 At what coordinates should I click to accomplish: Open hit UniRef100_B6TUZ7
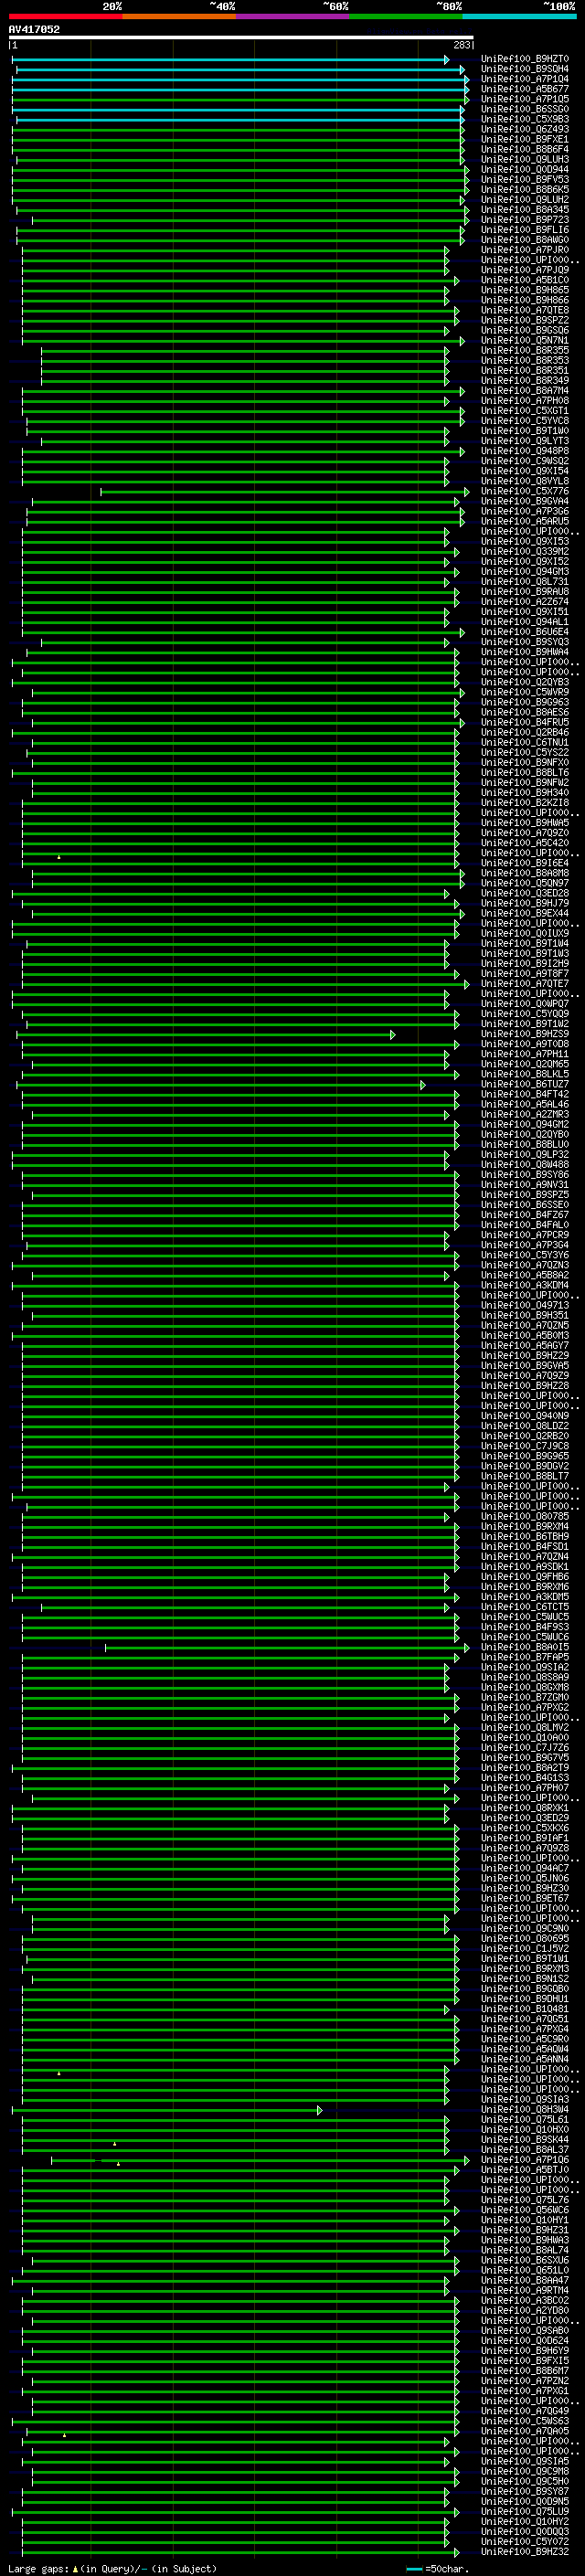tap(524, 1084)
